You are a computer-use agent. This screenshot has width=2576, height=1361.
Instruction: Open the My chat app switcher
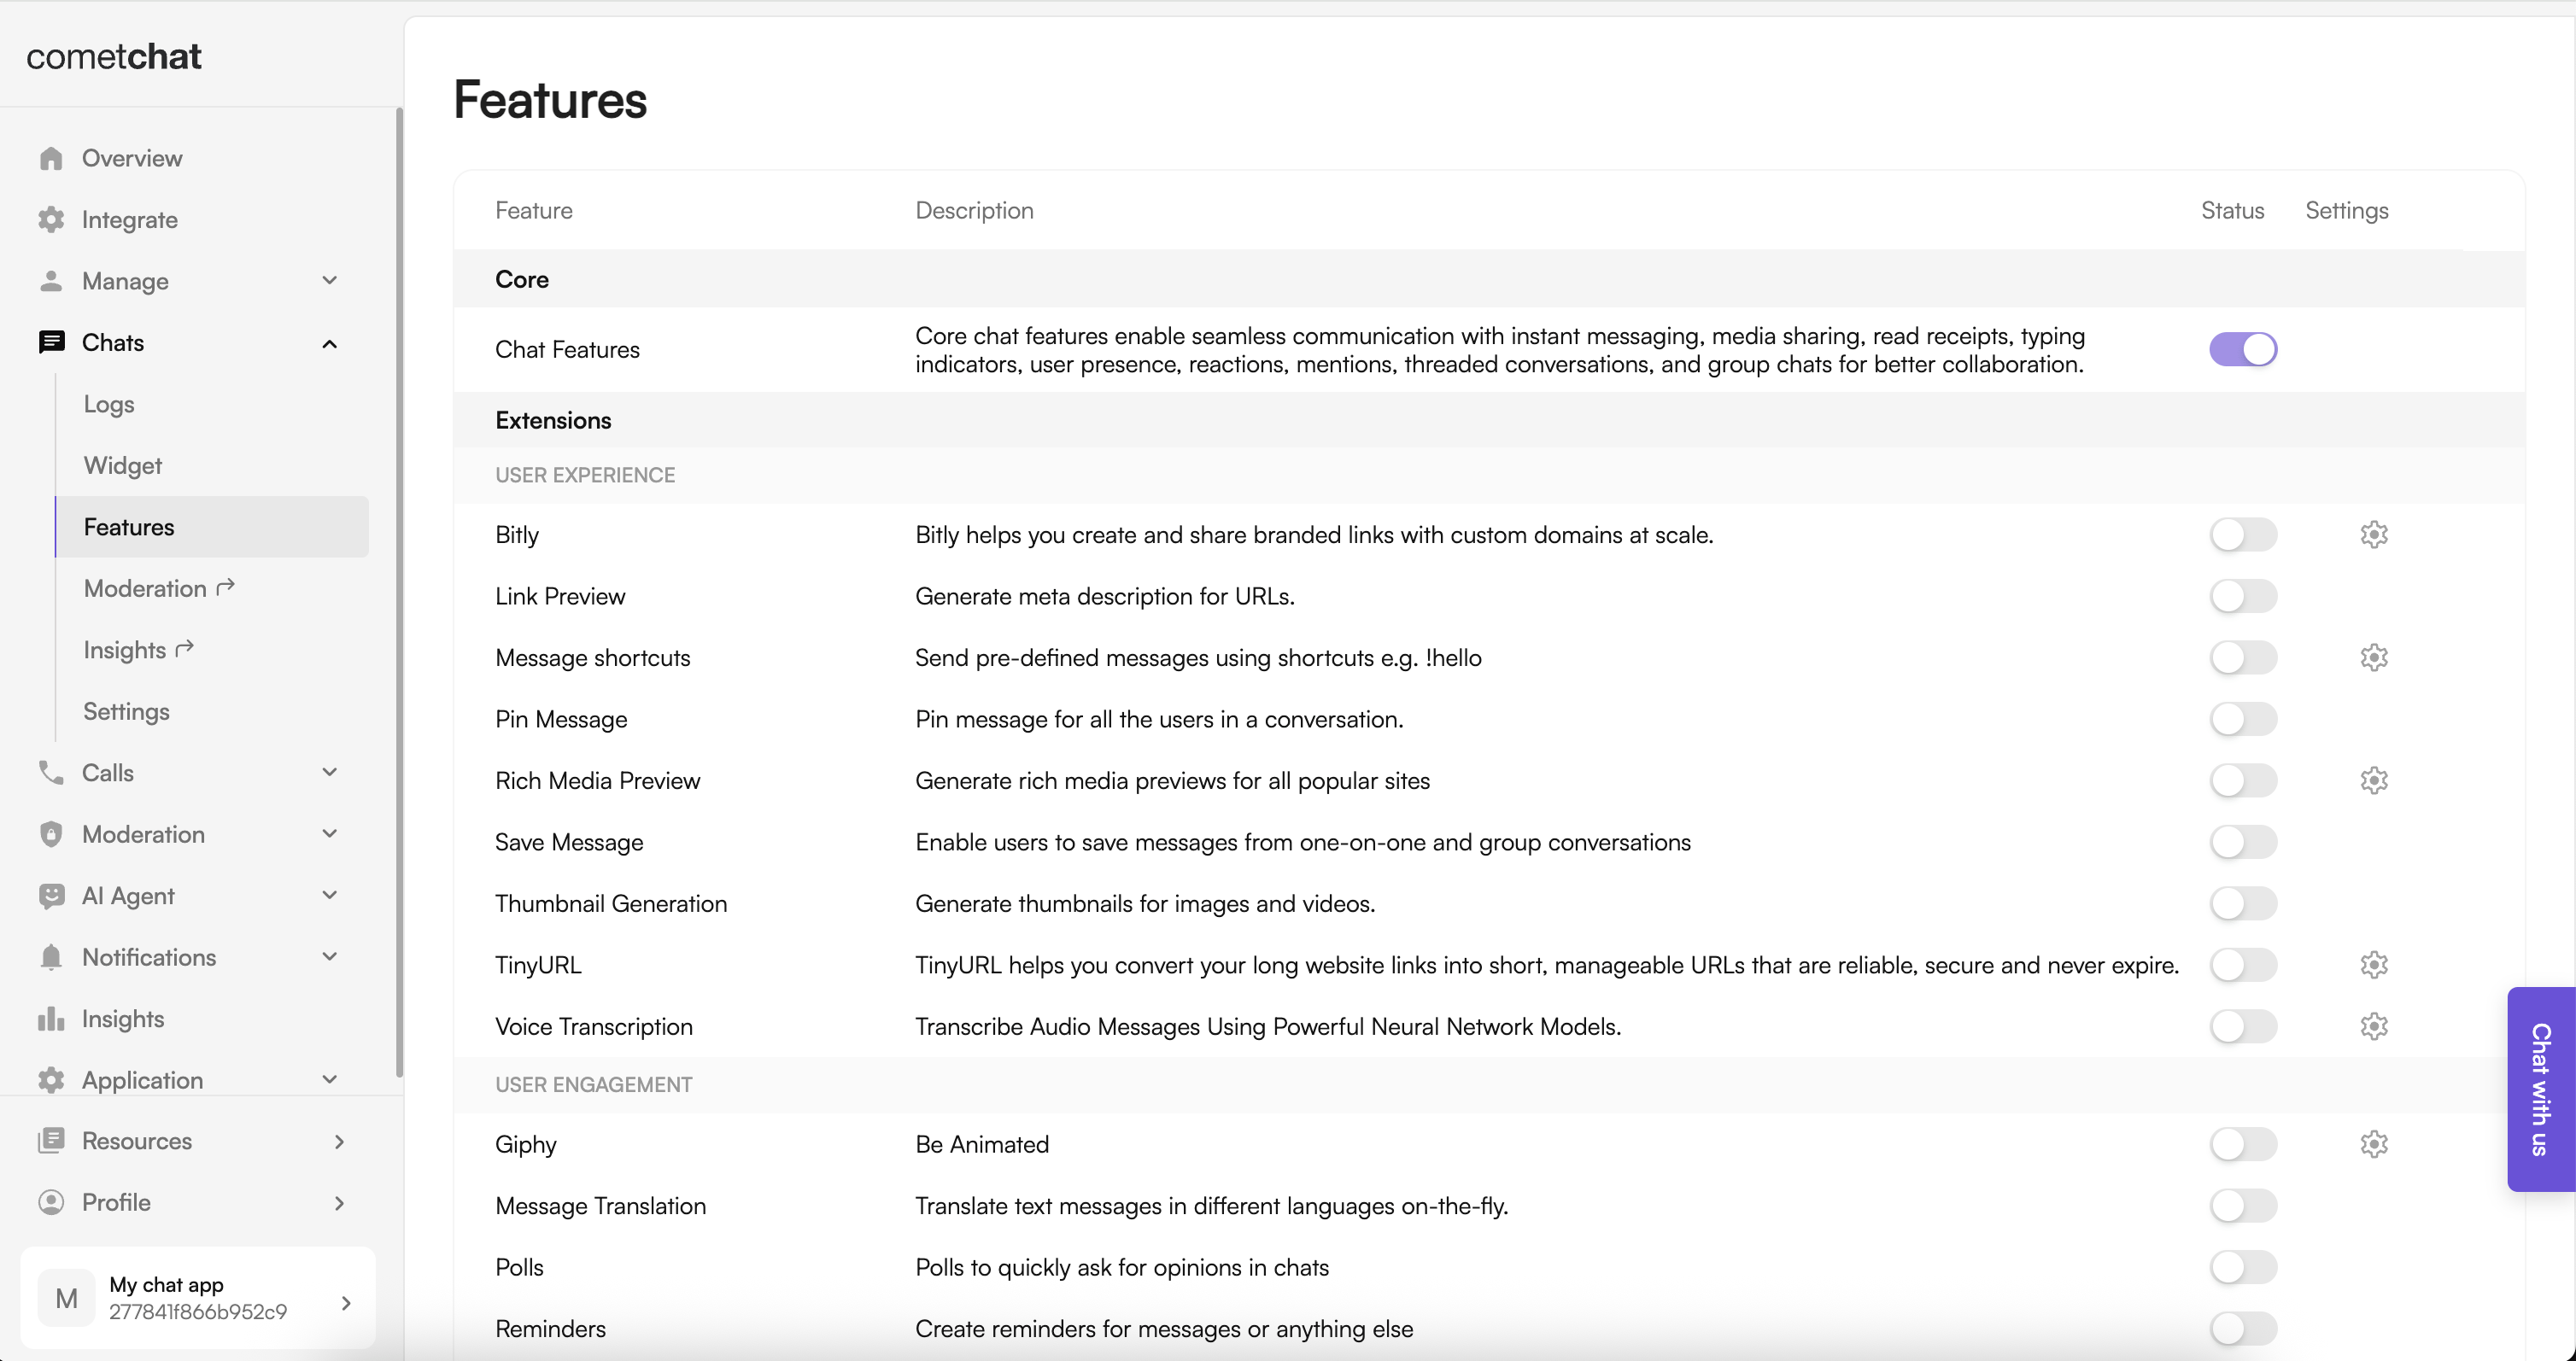click(198, 1298)
